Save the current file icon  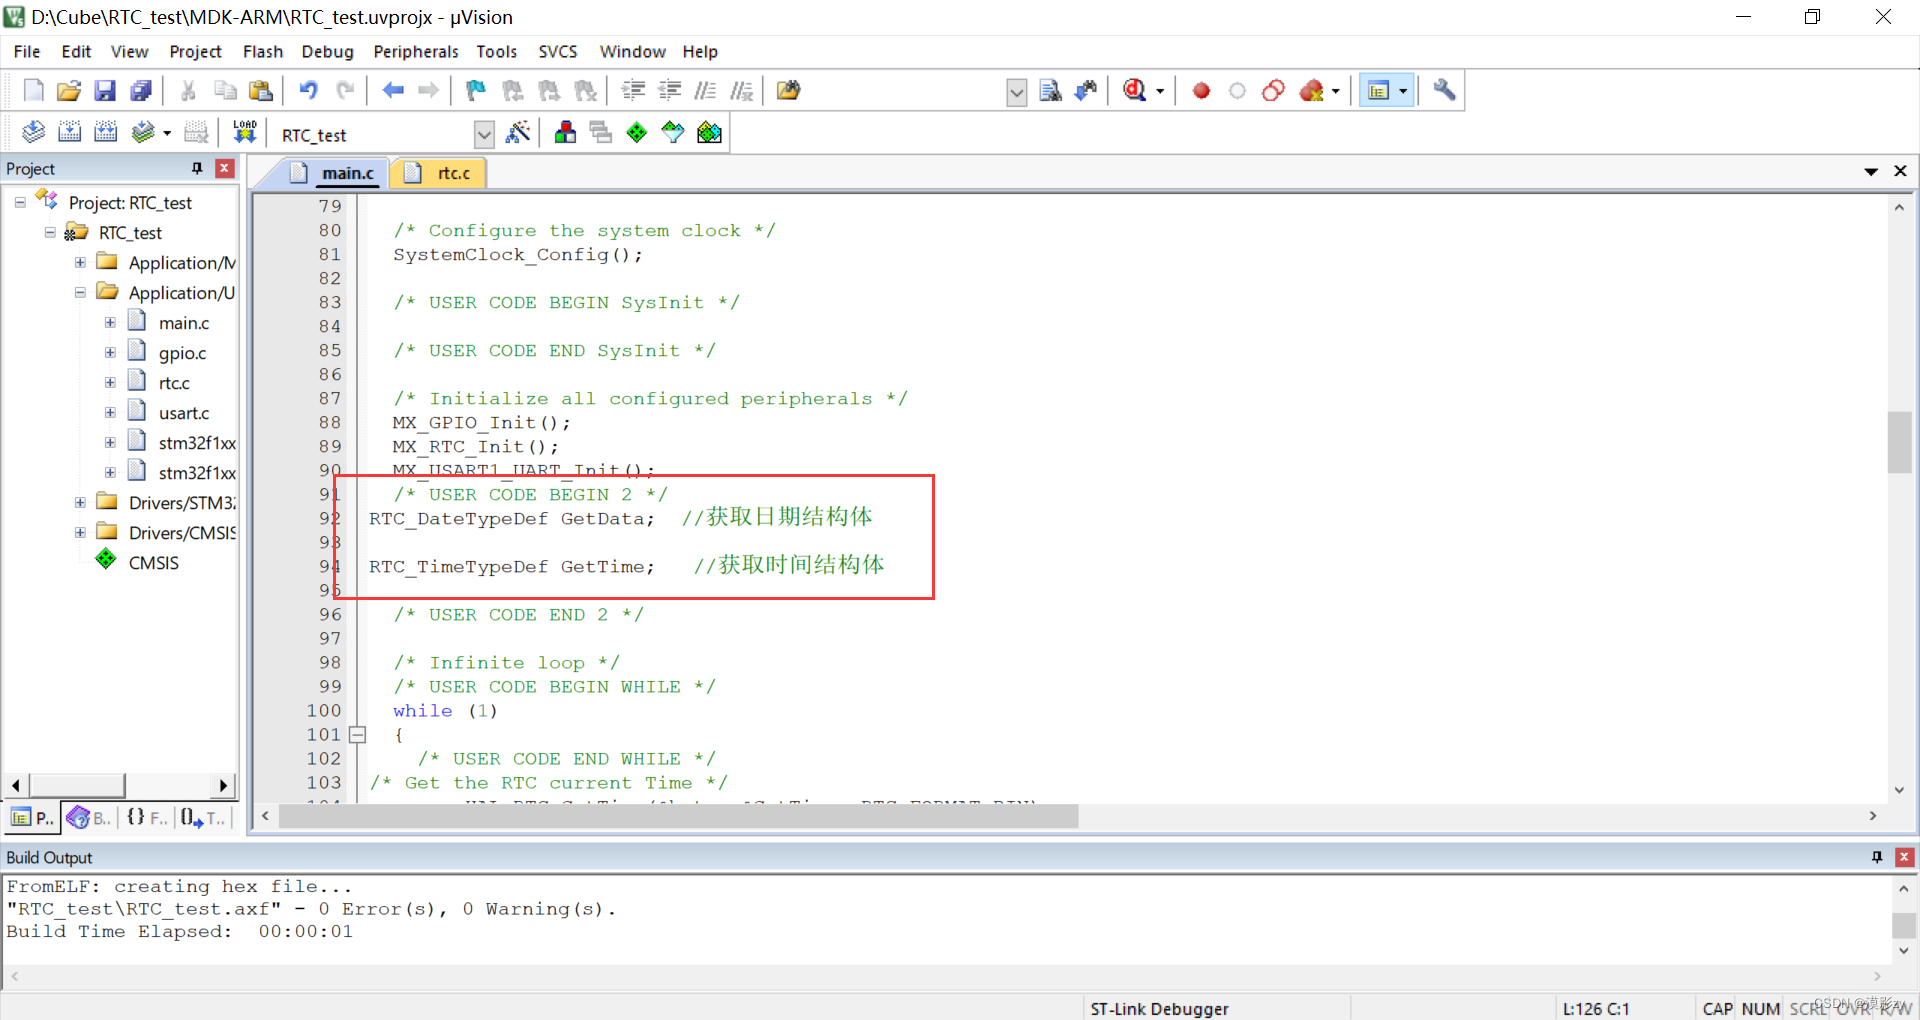pyautogui.click(x=104, y=91)
